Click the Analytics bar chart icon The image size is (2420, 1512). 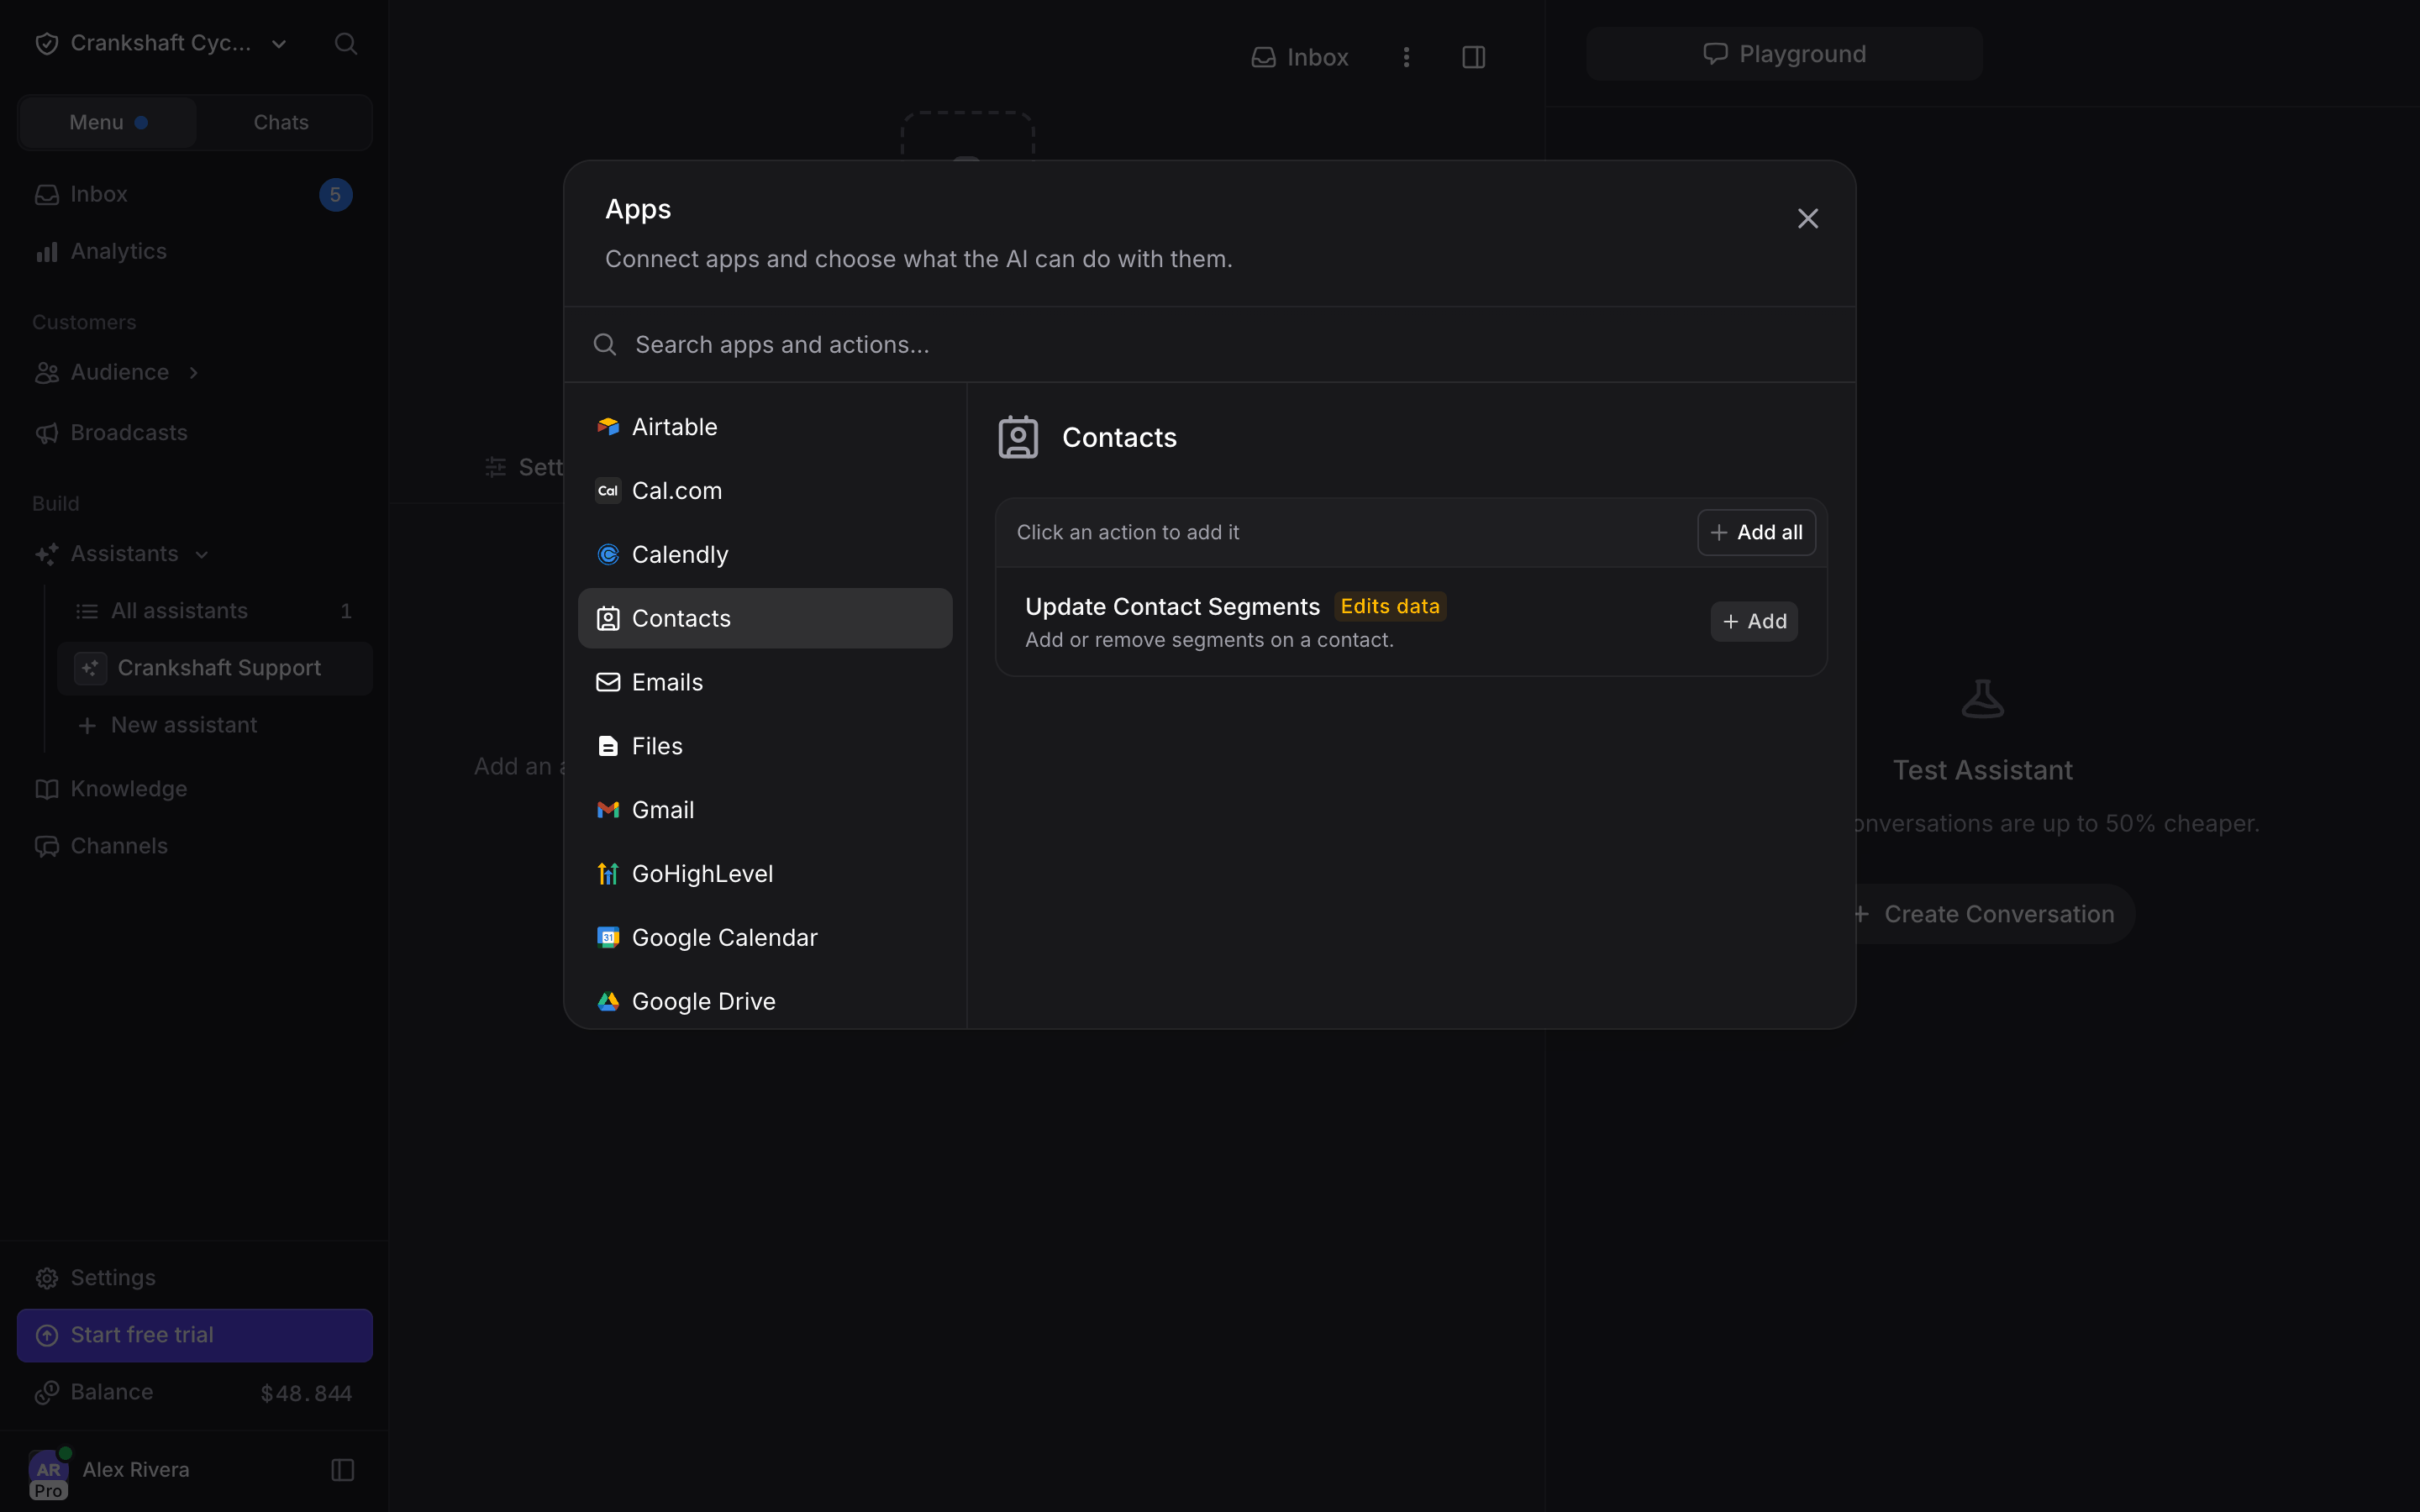tap(47, 252)
